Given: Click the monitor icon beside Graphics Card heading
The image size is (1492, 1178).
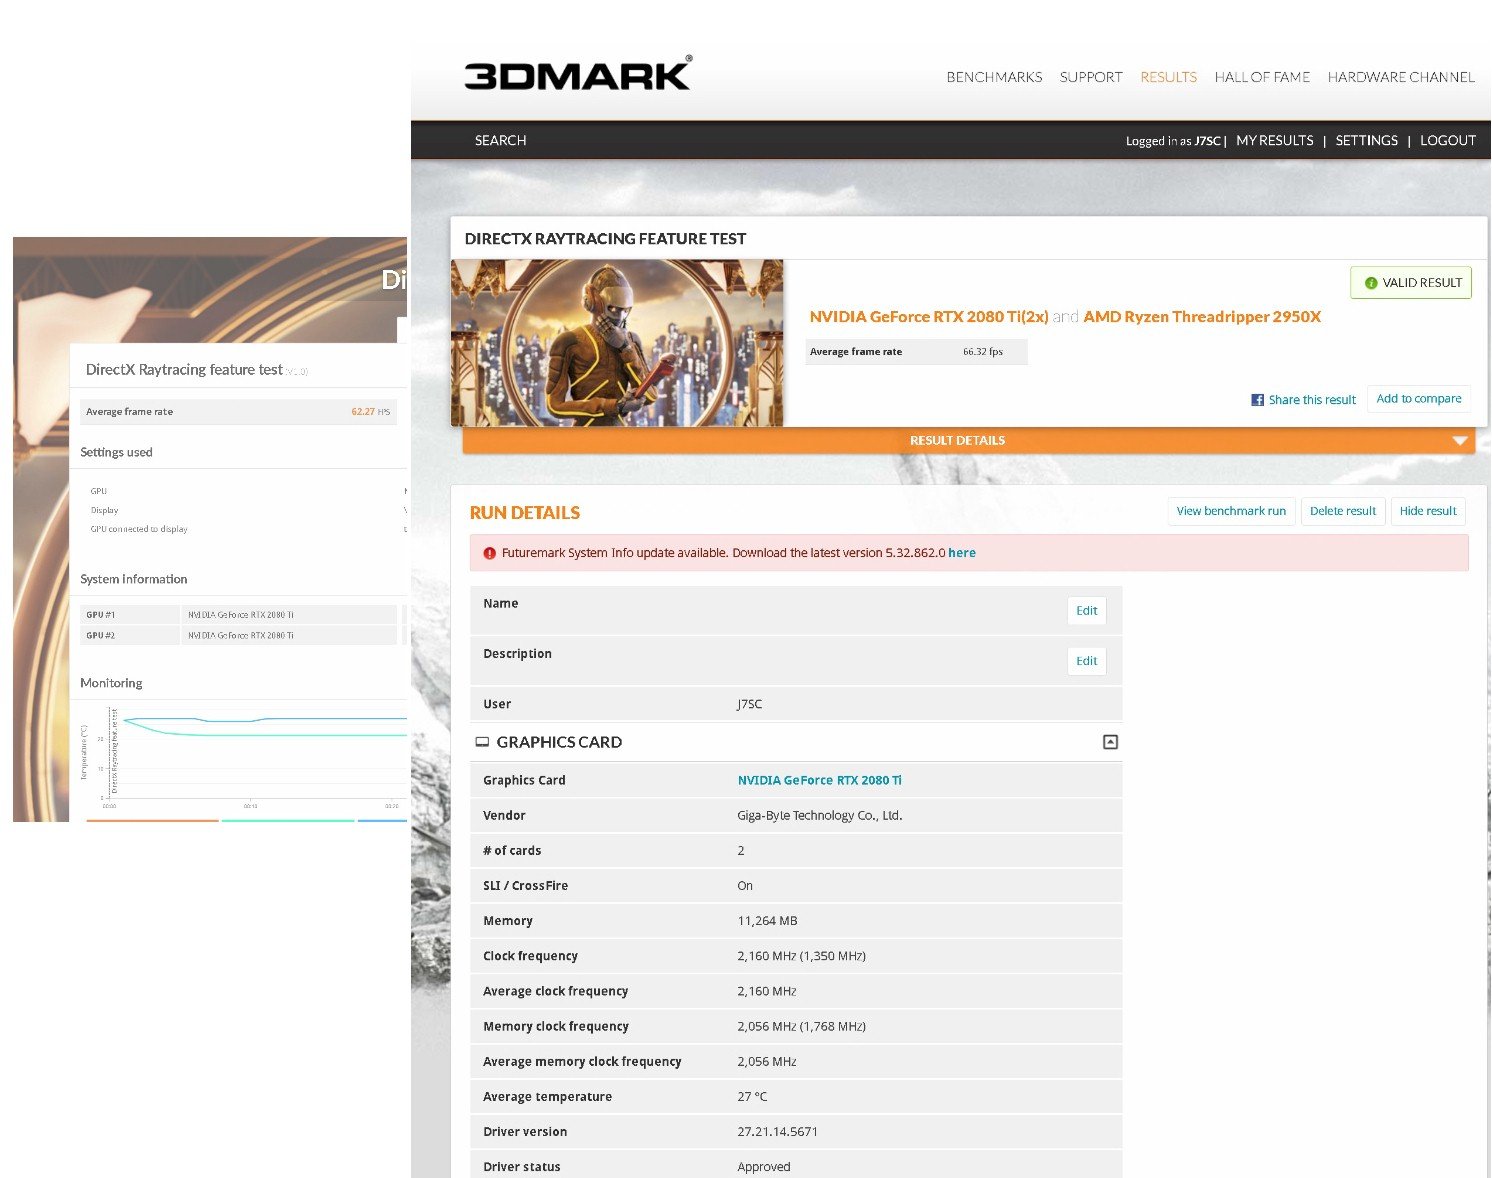Looking at the screenshot, I should tap(482, 742).
